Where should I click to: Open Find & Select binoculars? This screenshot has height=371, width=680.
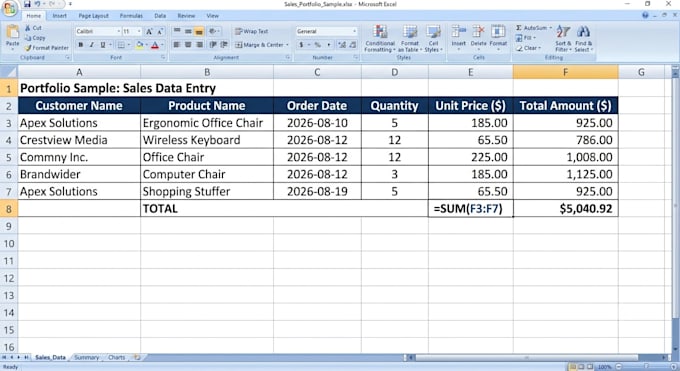[x=584, y=39]
